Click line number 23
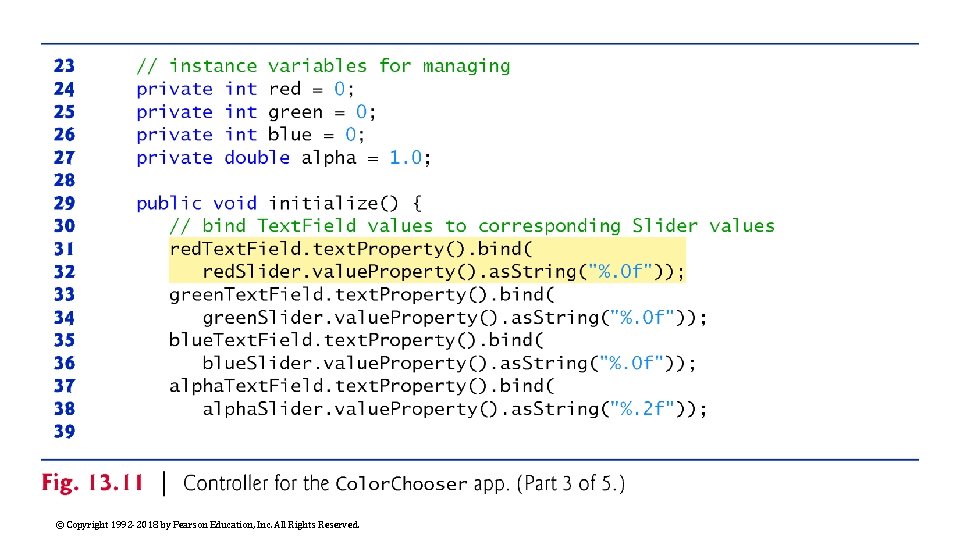 tap(64, 66)
